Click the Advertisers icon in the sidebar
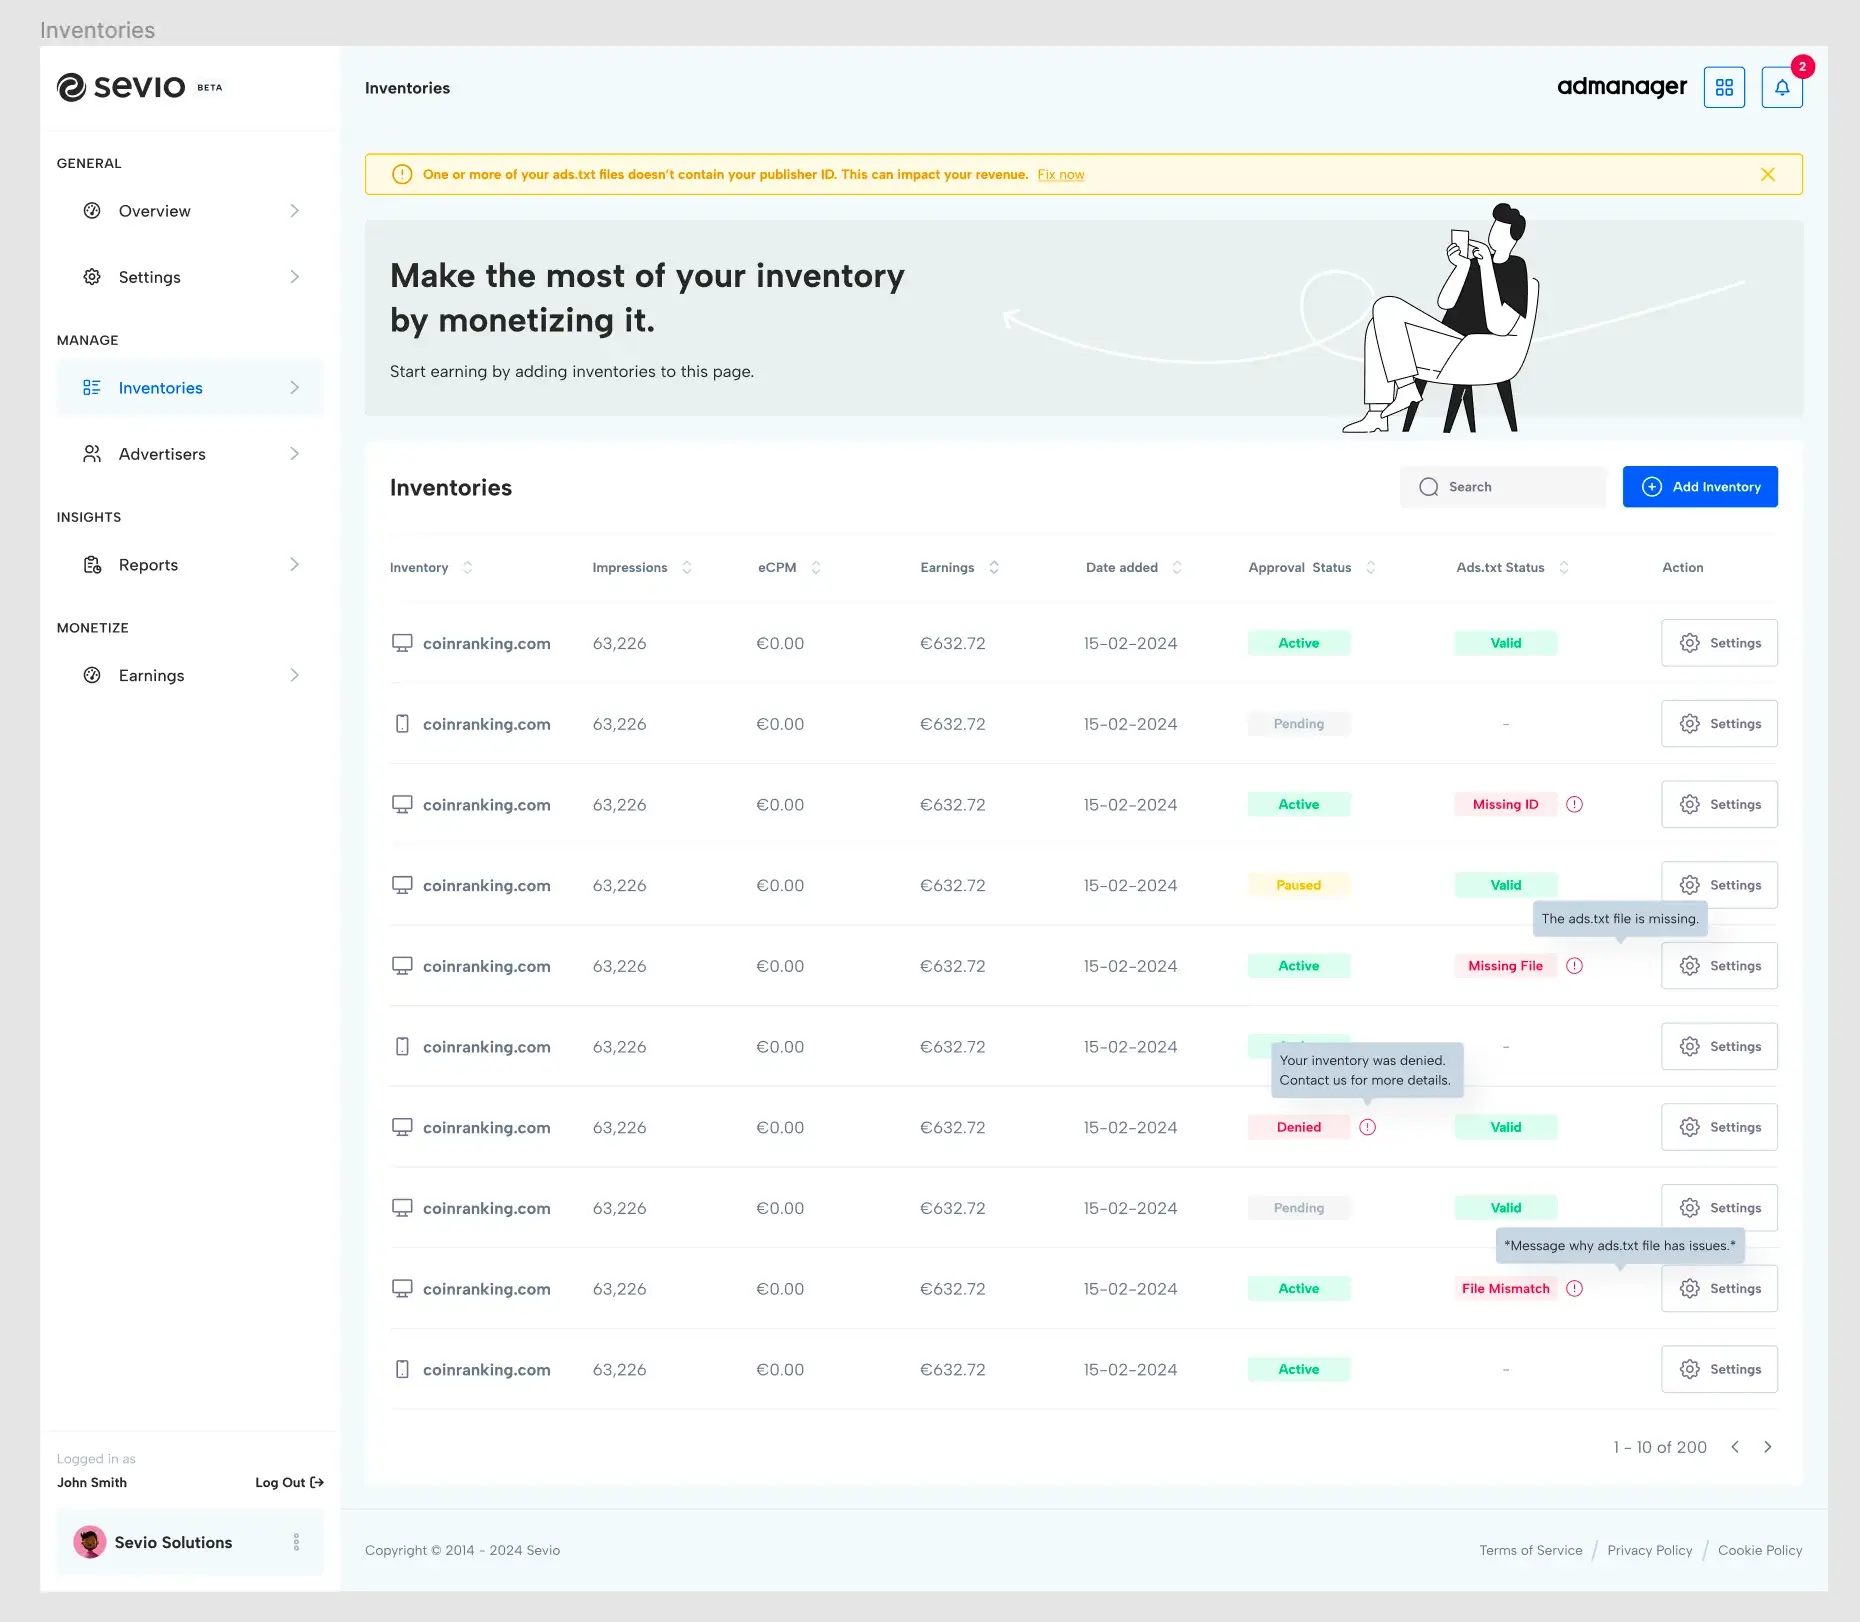Viewport: 1860px width, 1622px height. click(92, 454)
